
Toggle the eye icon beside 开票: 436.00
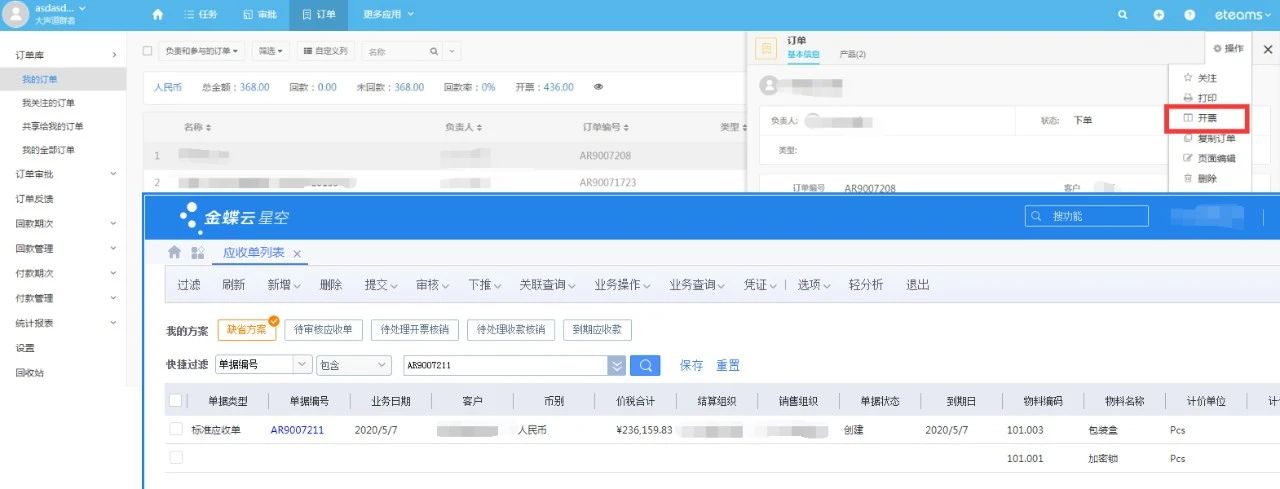598,87
